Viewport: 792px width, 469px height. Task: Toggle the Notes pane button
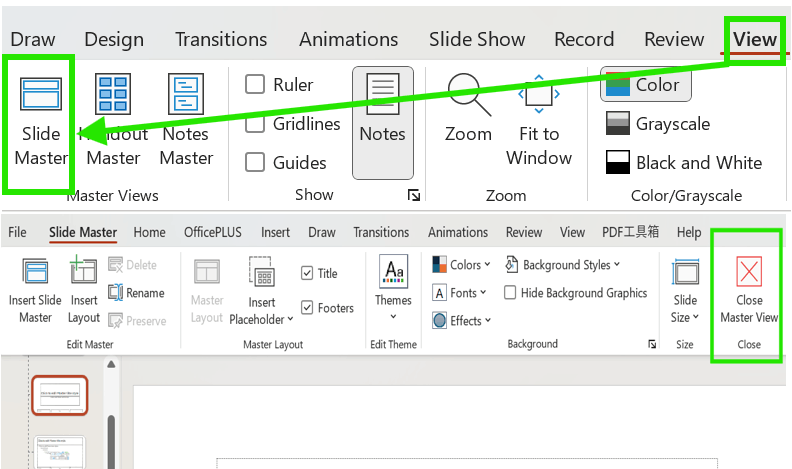tap(383, 123)
